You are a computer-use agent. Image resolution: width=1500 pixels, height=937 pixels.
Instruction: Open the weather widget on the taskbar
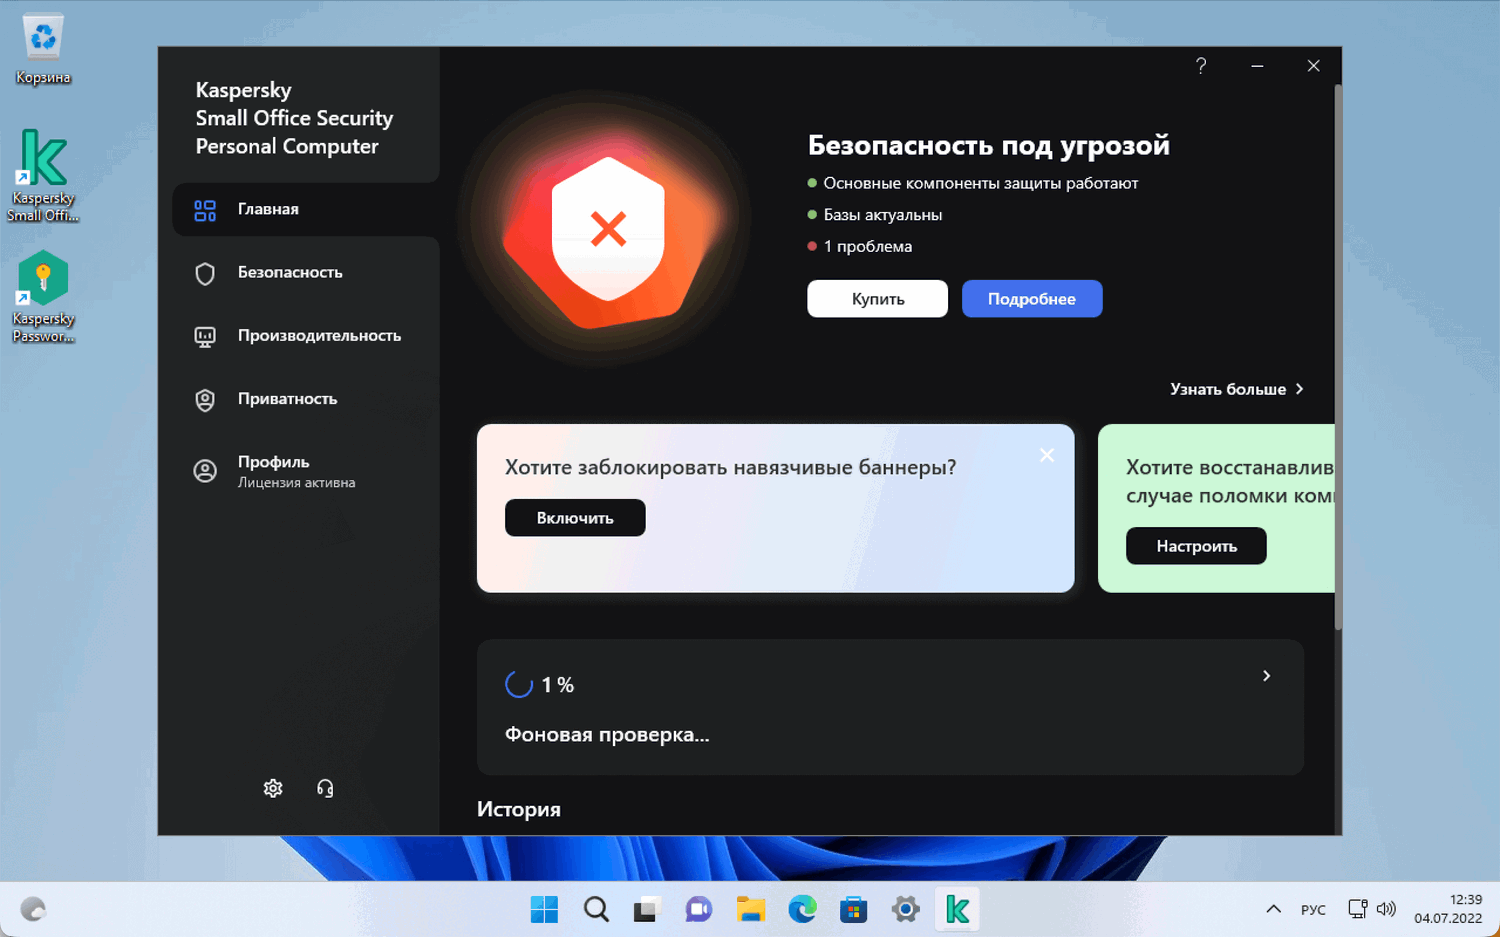34,909
